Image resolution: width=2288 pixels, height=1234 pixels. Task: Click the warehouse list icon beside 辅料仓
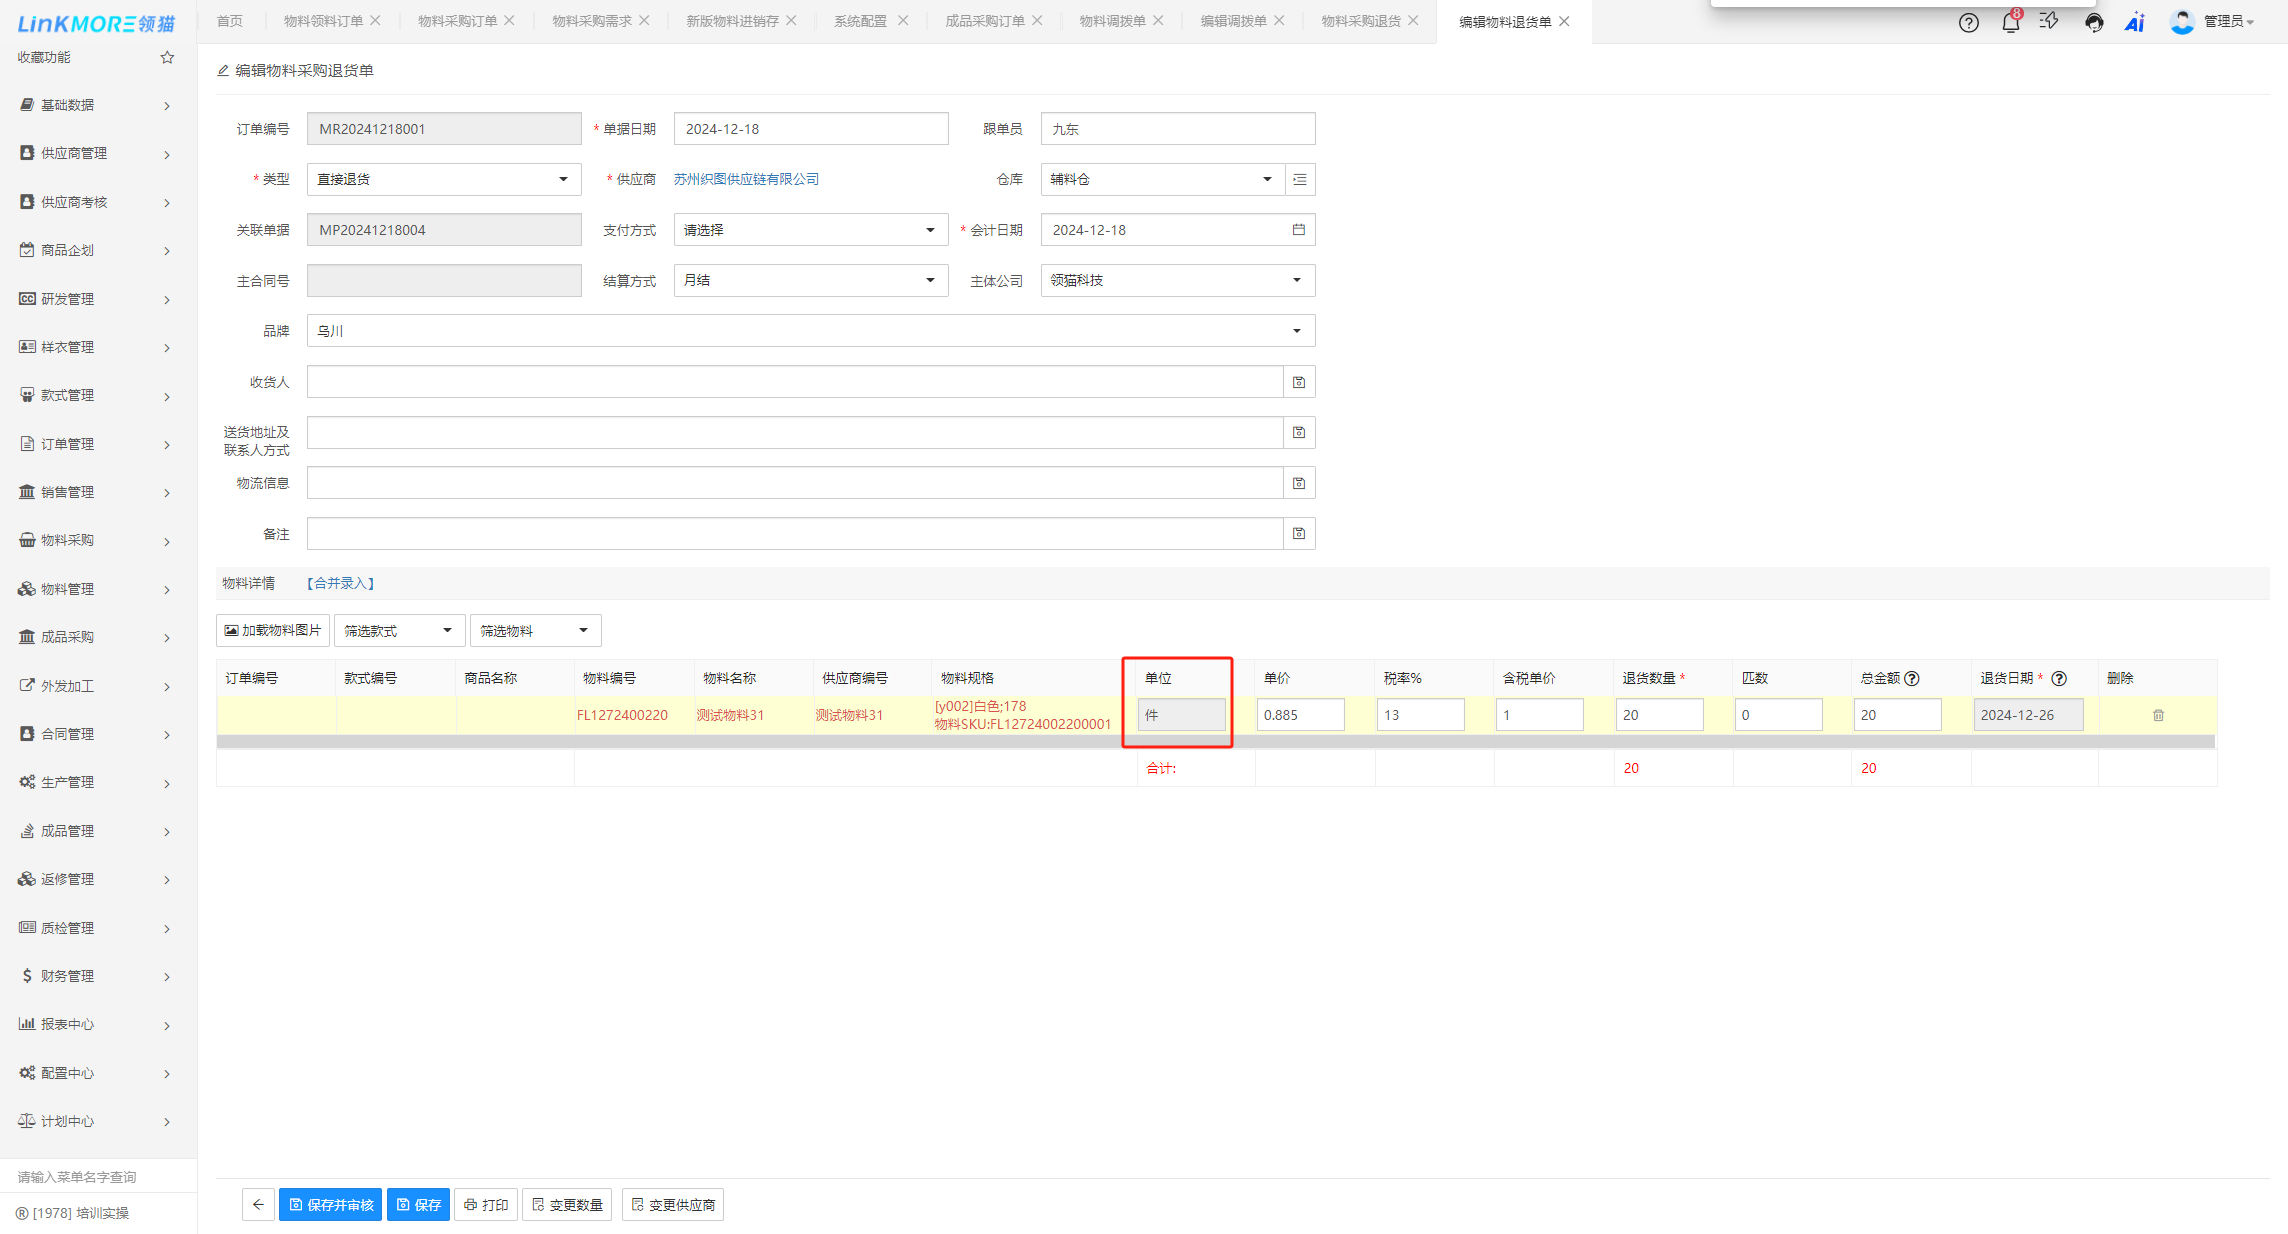click(x=1299, y=179)
